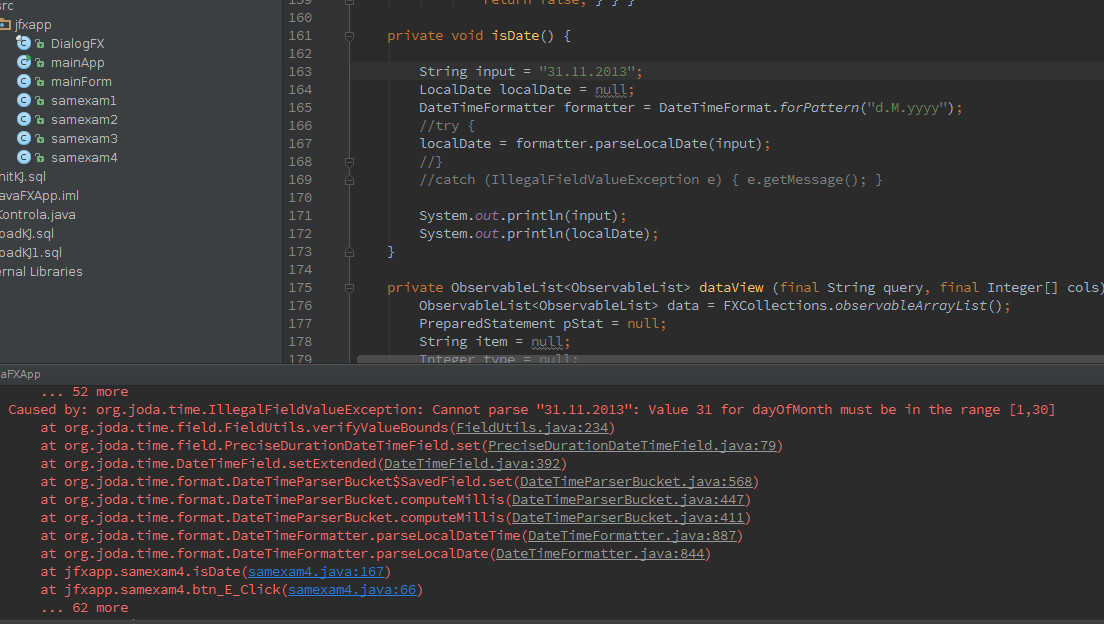This screenshot has height=624, width=1104.
Task: Click the "d.M.yyyy" pattern string
Action: [x=906, y=108]
